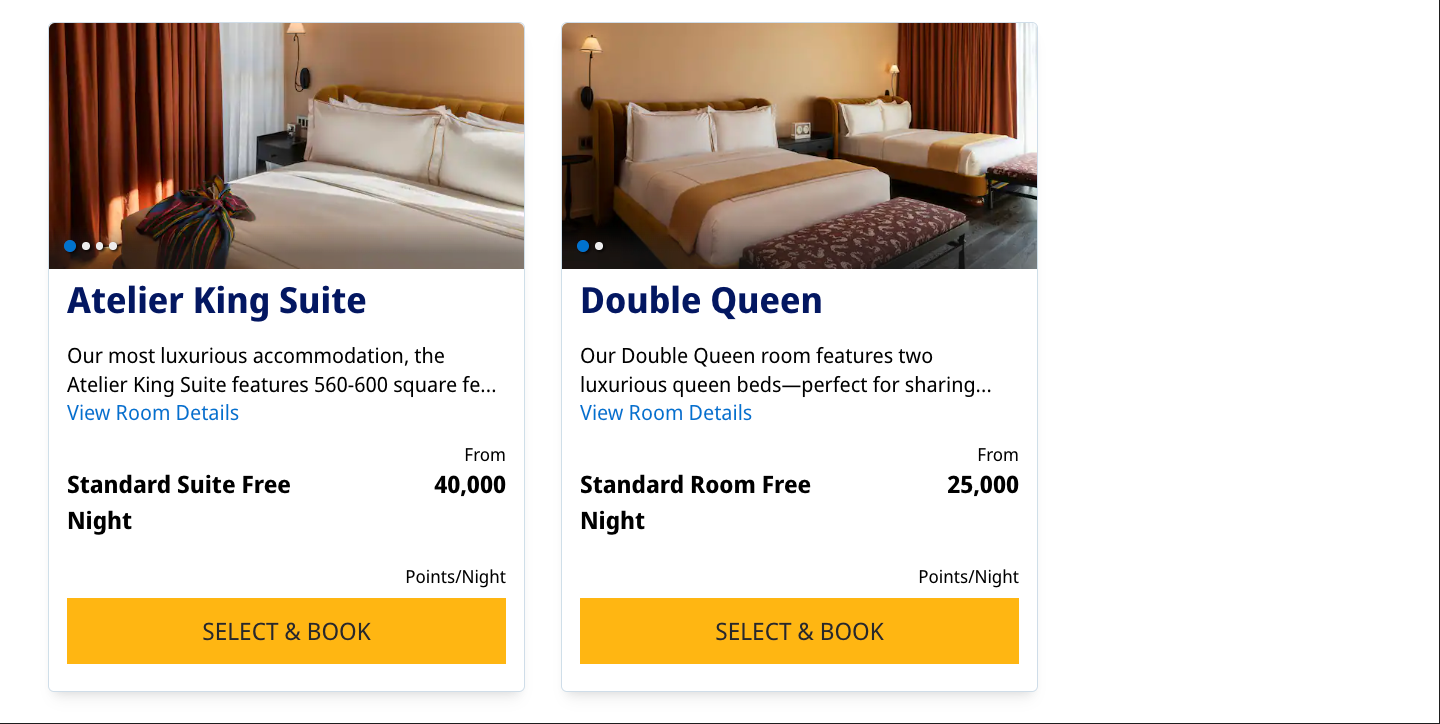Click the 40,000 points price
The width and height of the screenshot is (1440, 724).
point(470,485)
